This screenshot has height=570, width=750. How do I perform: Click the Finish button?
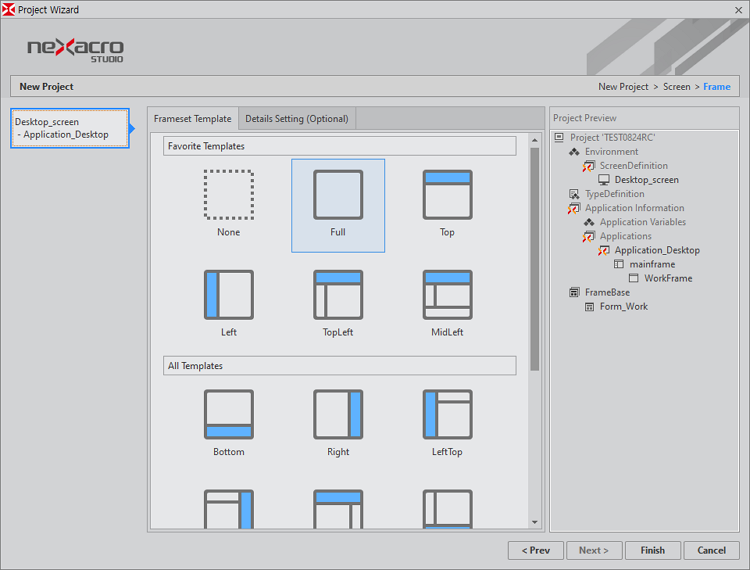point(652,550)
